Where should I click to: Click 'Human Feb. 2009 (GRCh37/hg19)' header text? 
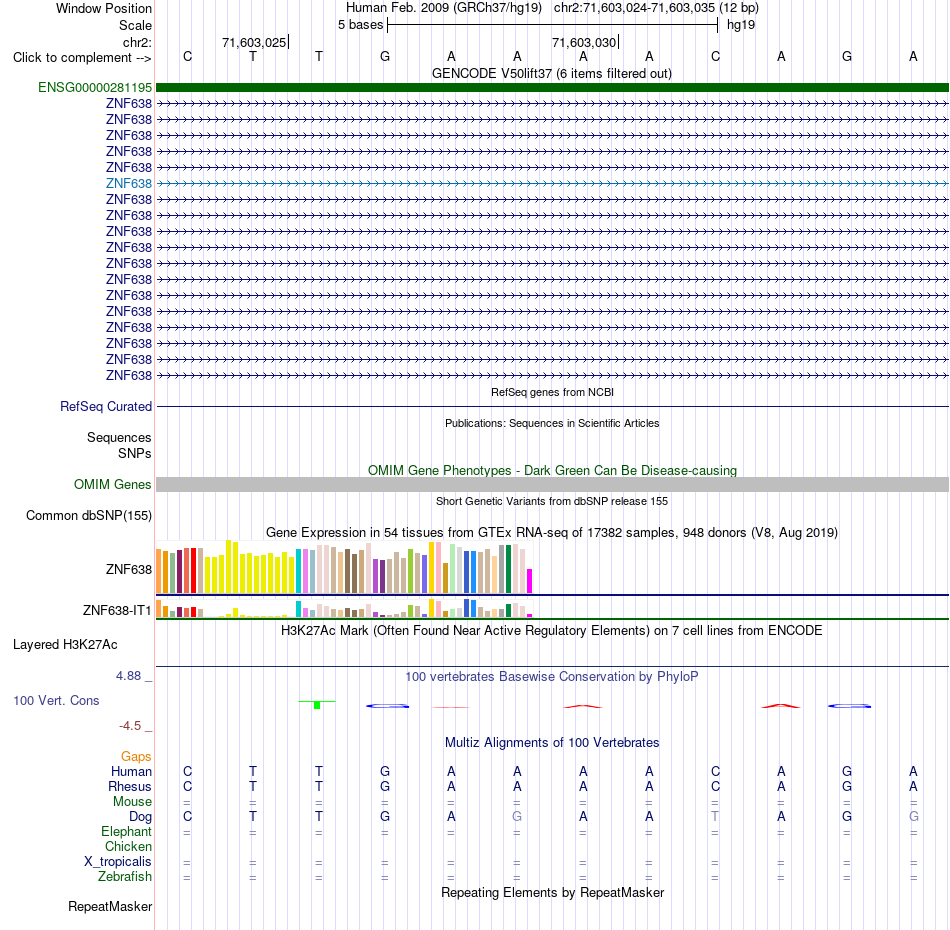click(x=443, y=8)
